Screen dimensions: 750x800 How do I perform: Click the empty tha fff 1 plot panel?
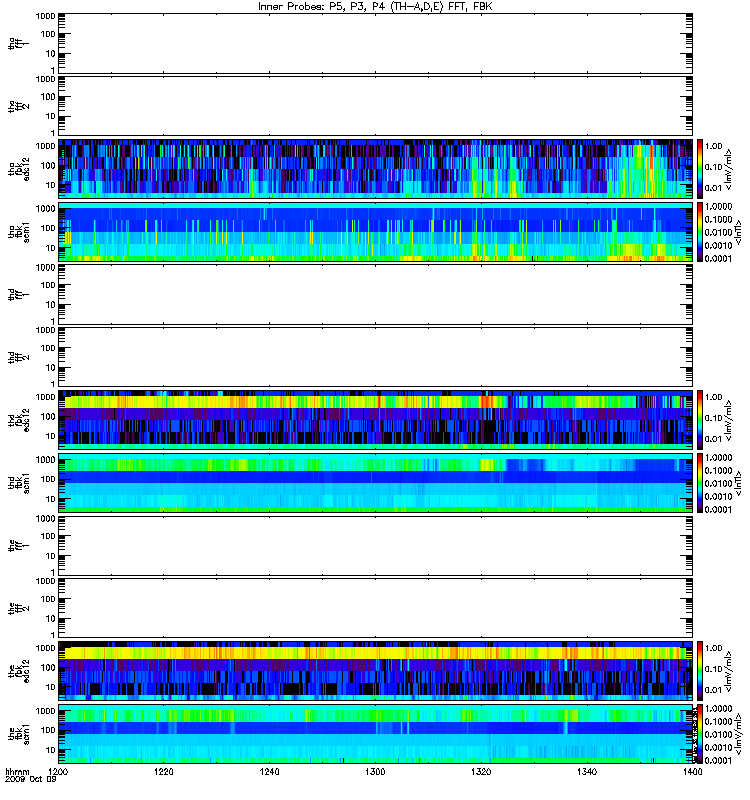375,43
